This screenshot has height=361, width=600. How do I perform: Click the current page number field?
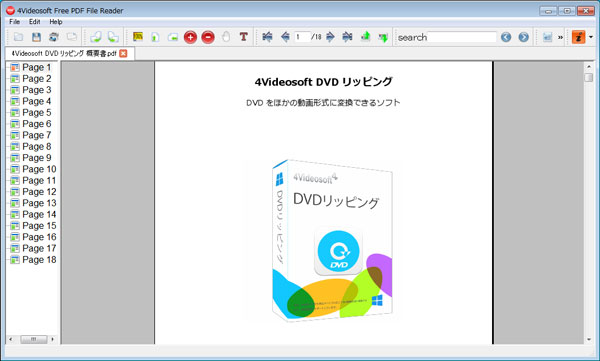coord(302,37)
